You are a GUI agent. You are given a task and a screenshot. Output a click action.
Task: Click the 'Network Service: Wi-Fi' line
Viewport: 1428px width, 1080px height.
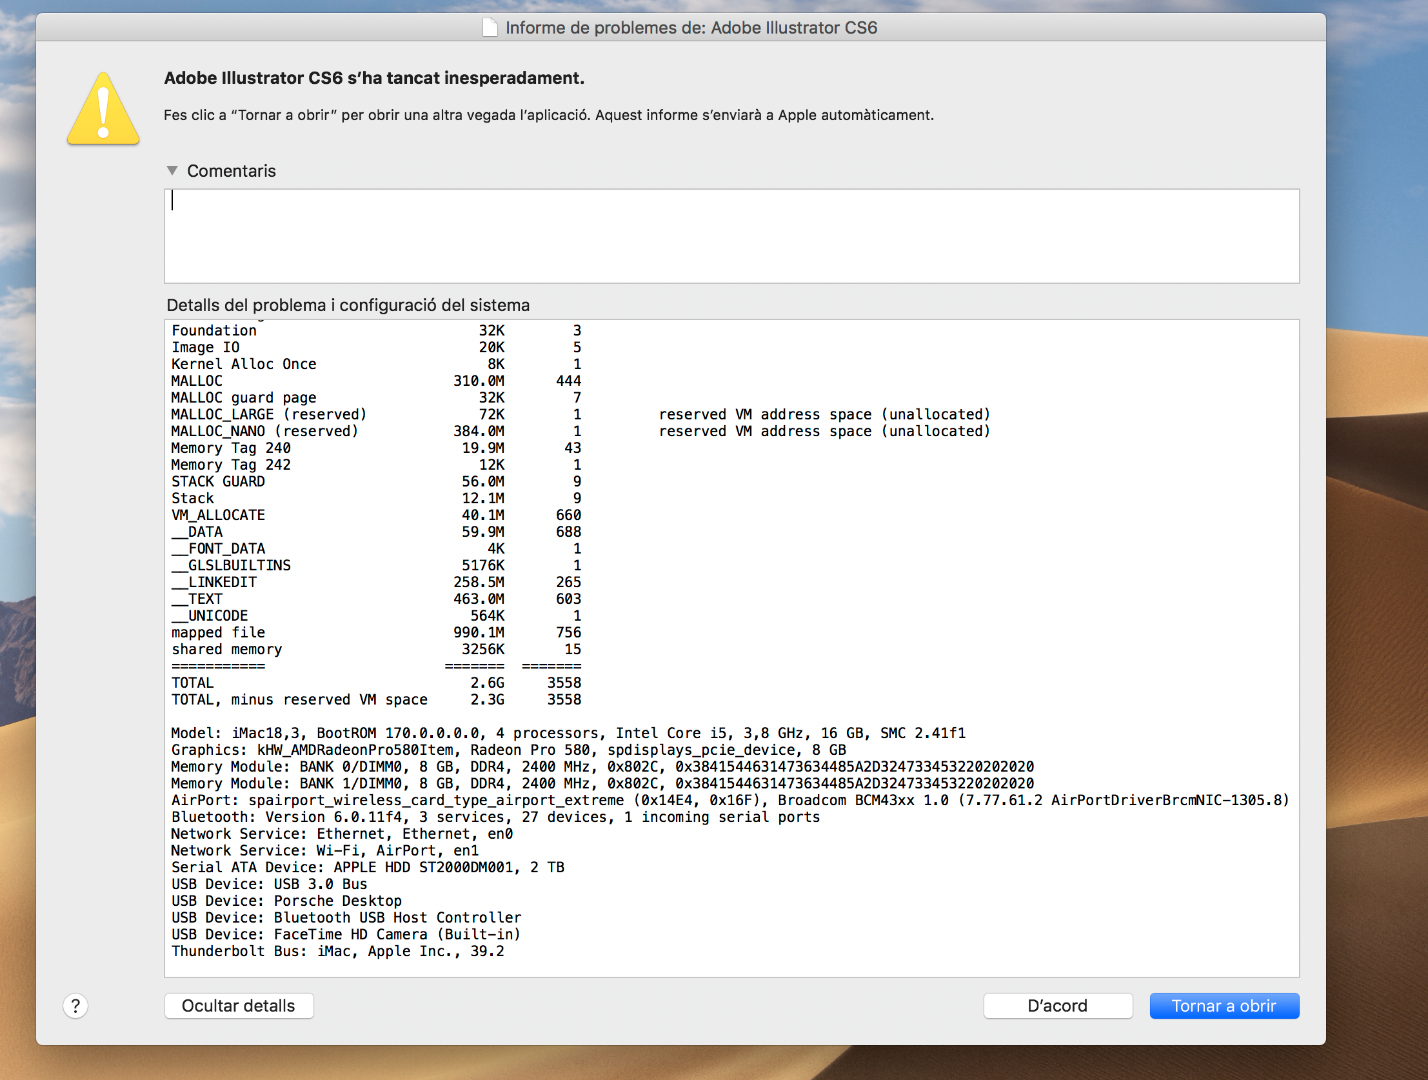pyautogui.click(x=325, y=852)
